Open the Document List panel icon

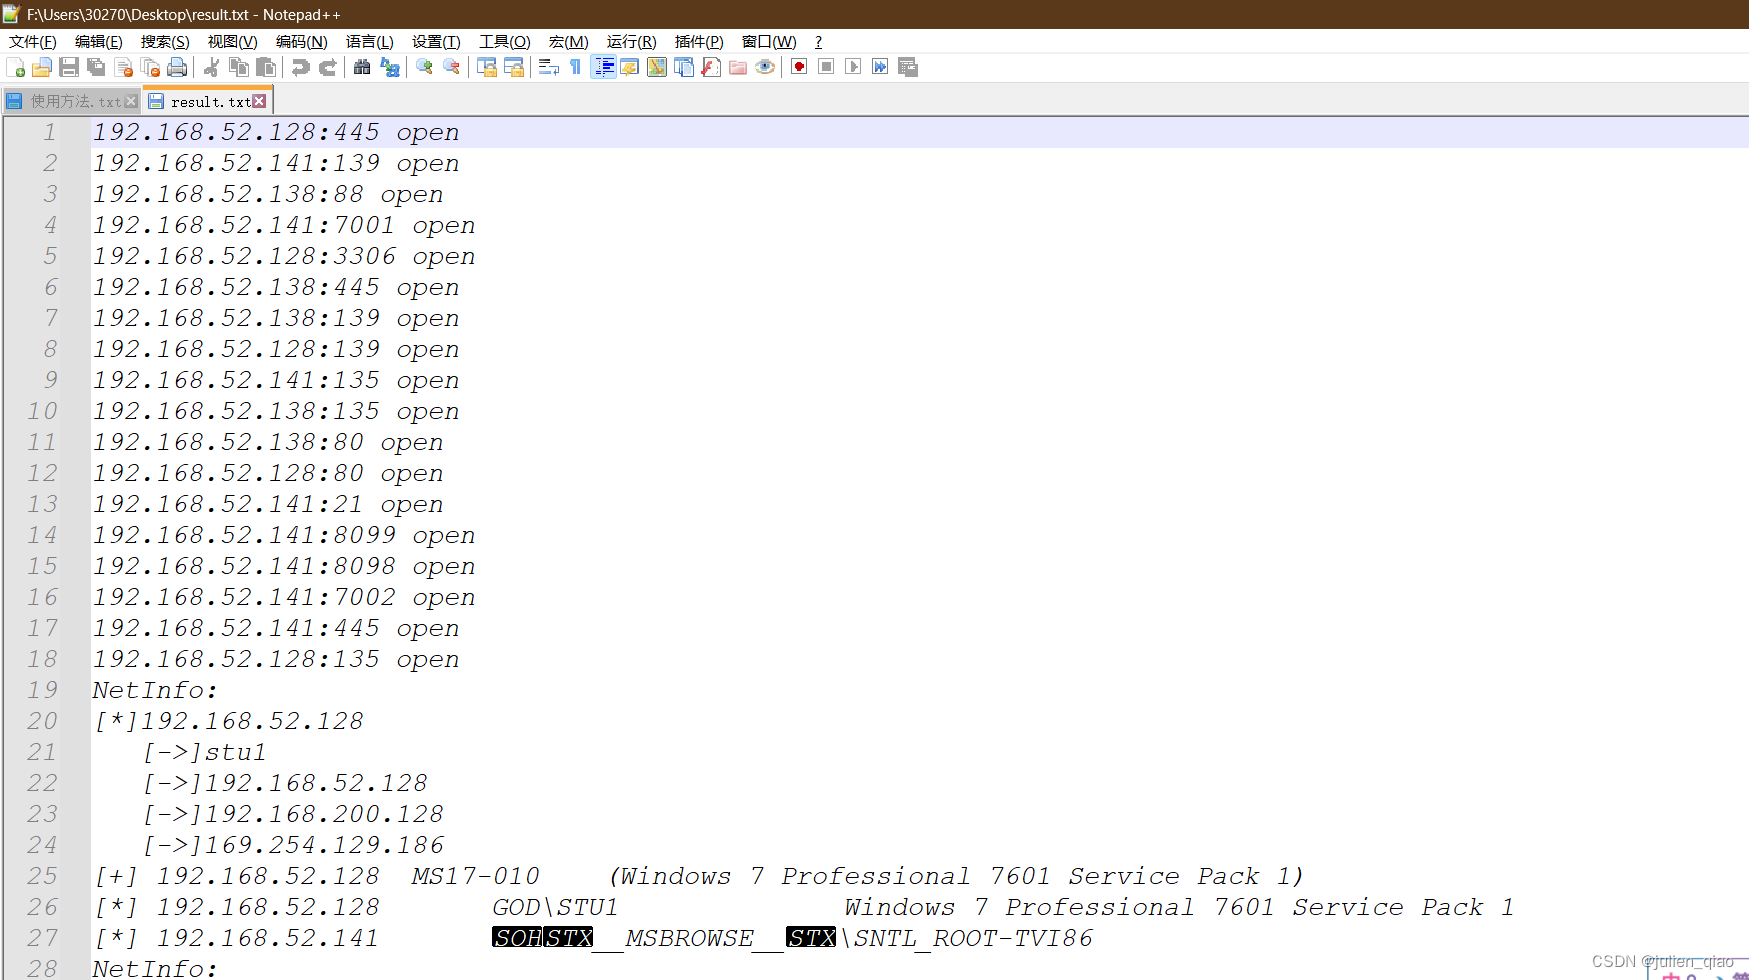click(684, 67)
